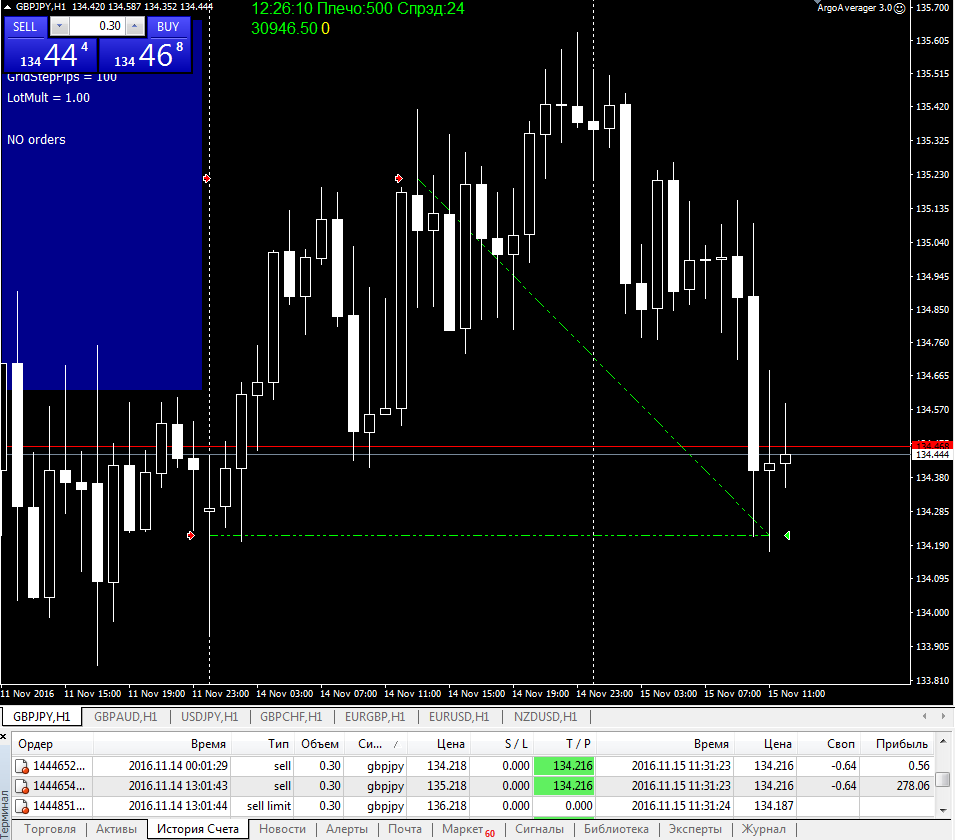Sort history by Ордер column header

point(52,744)
